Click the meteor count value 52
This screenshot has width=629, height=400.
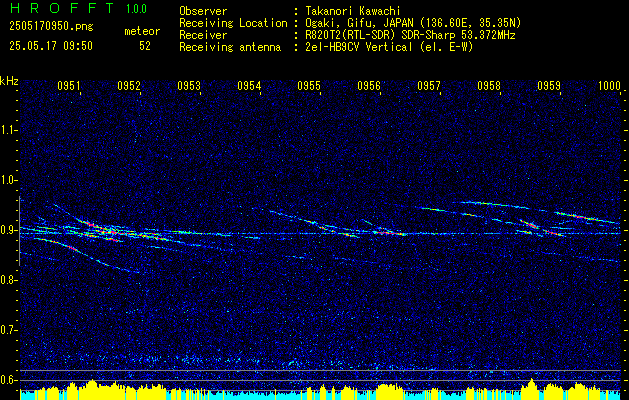coord(145,46)
